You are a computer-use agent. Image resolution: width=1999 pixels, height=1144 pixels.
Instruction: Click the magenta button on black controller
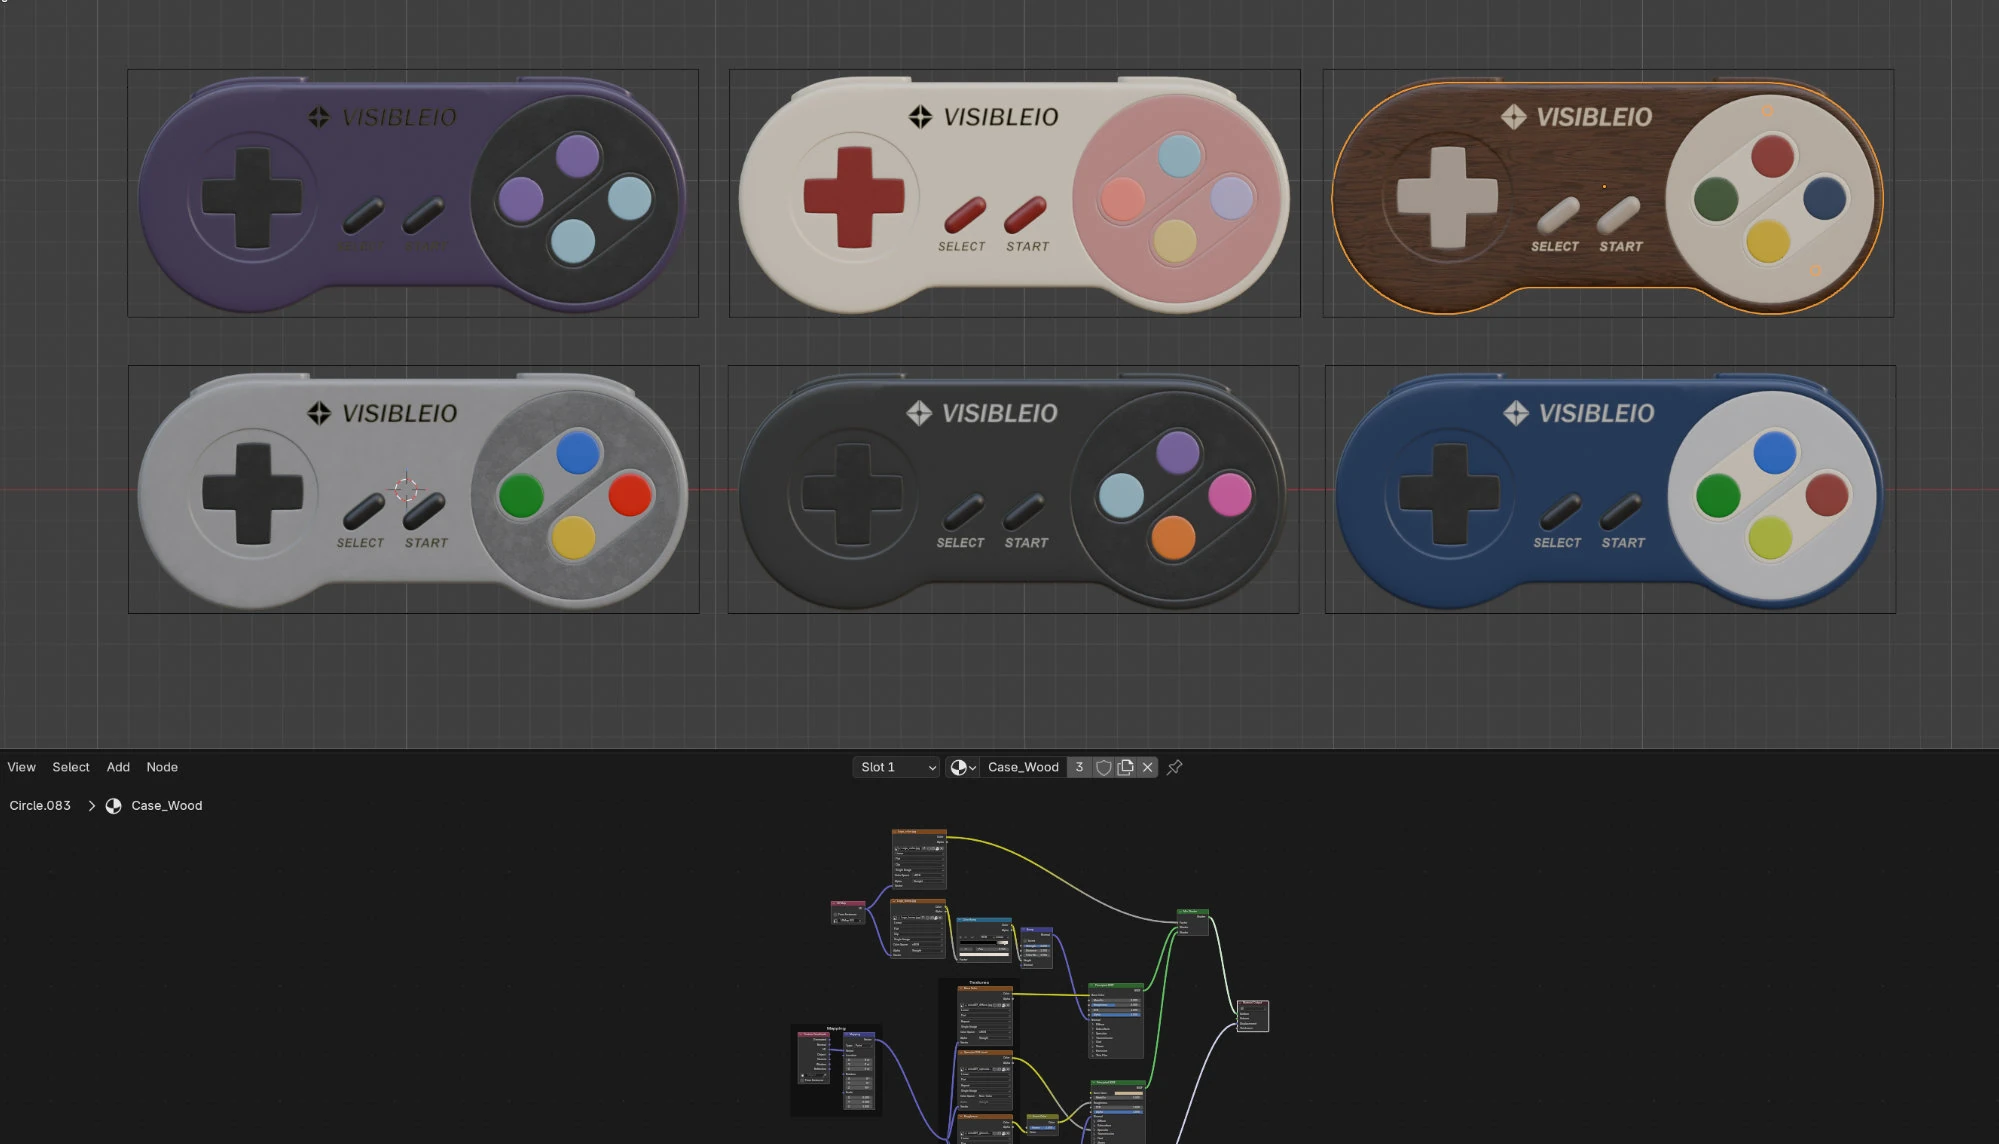(x=1230, y=494)
